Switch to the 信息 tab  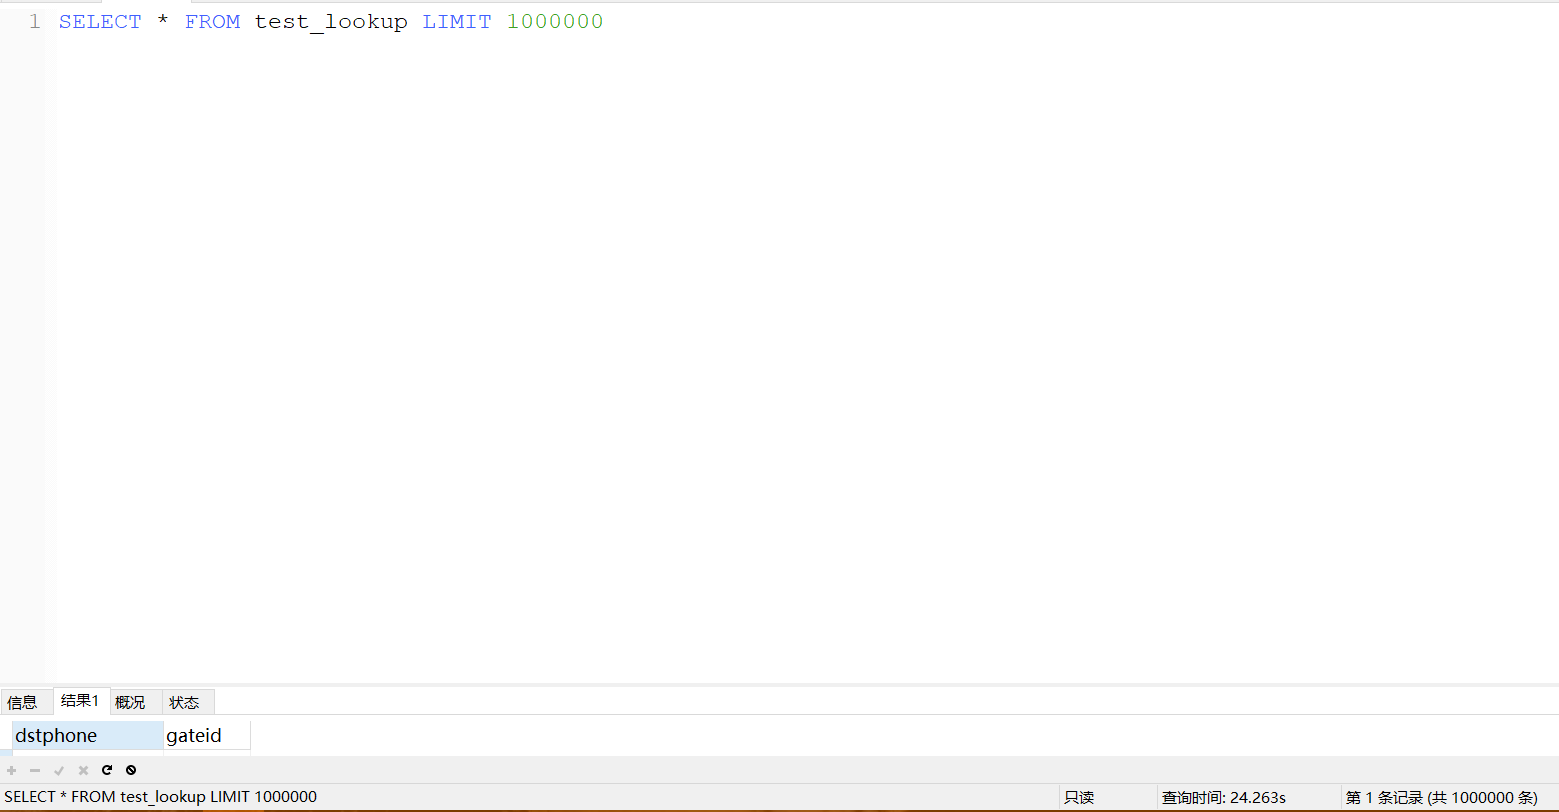25,701
